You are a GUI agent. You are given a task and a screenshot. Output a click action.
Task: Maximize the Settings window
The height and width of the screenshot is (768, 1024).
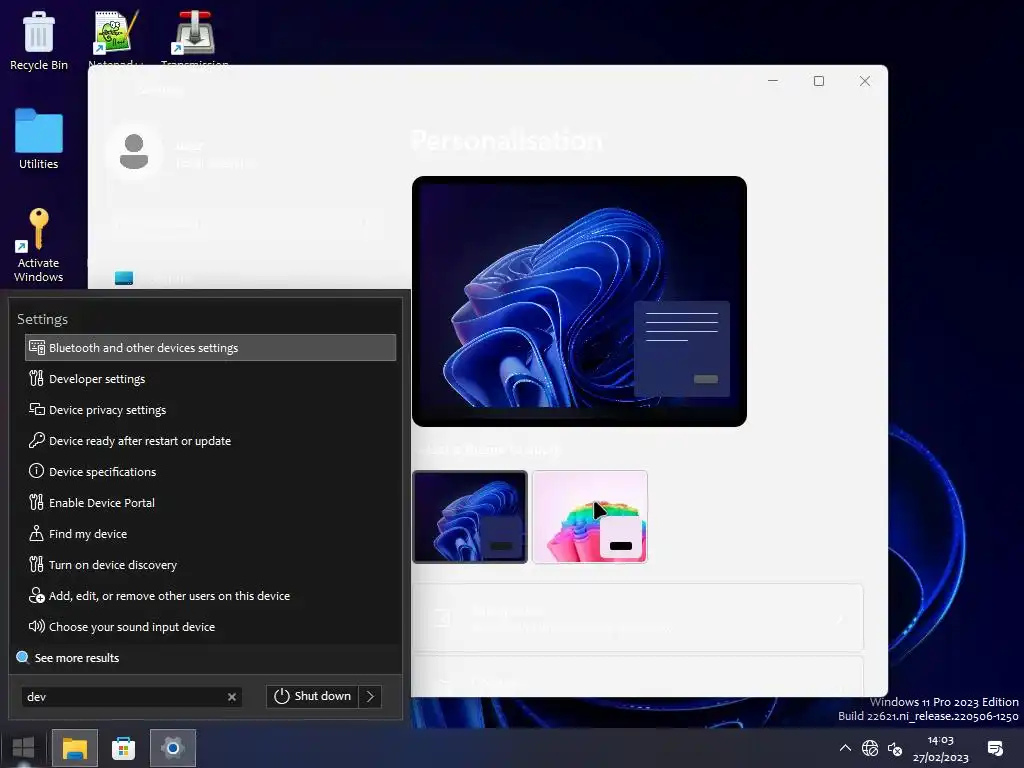pos(818,81)
